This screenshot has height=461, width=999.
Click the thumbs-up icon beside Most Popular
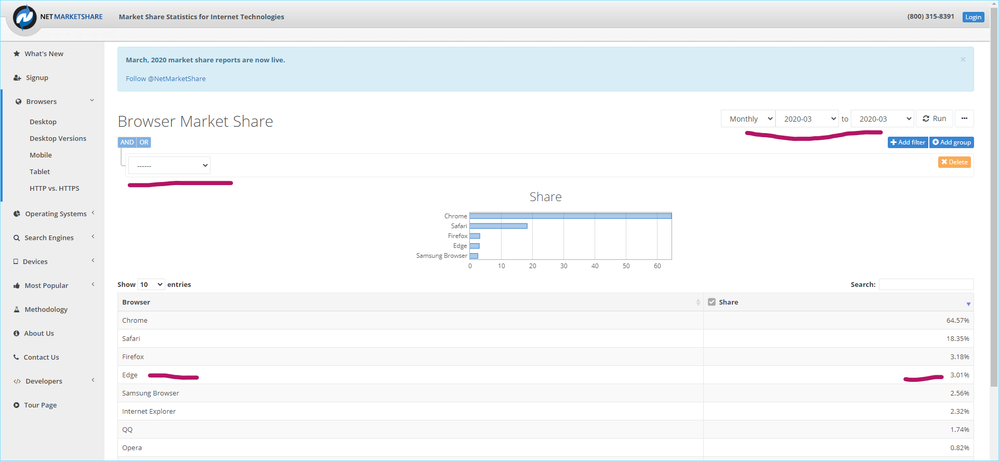[17, 286]
